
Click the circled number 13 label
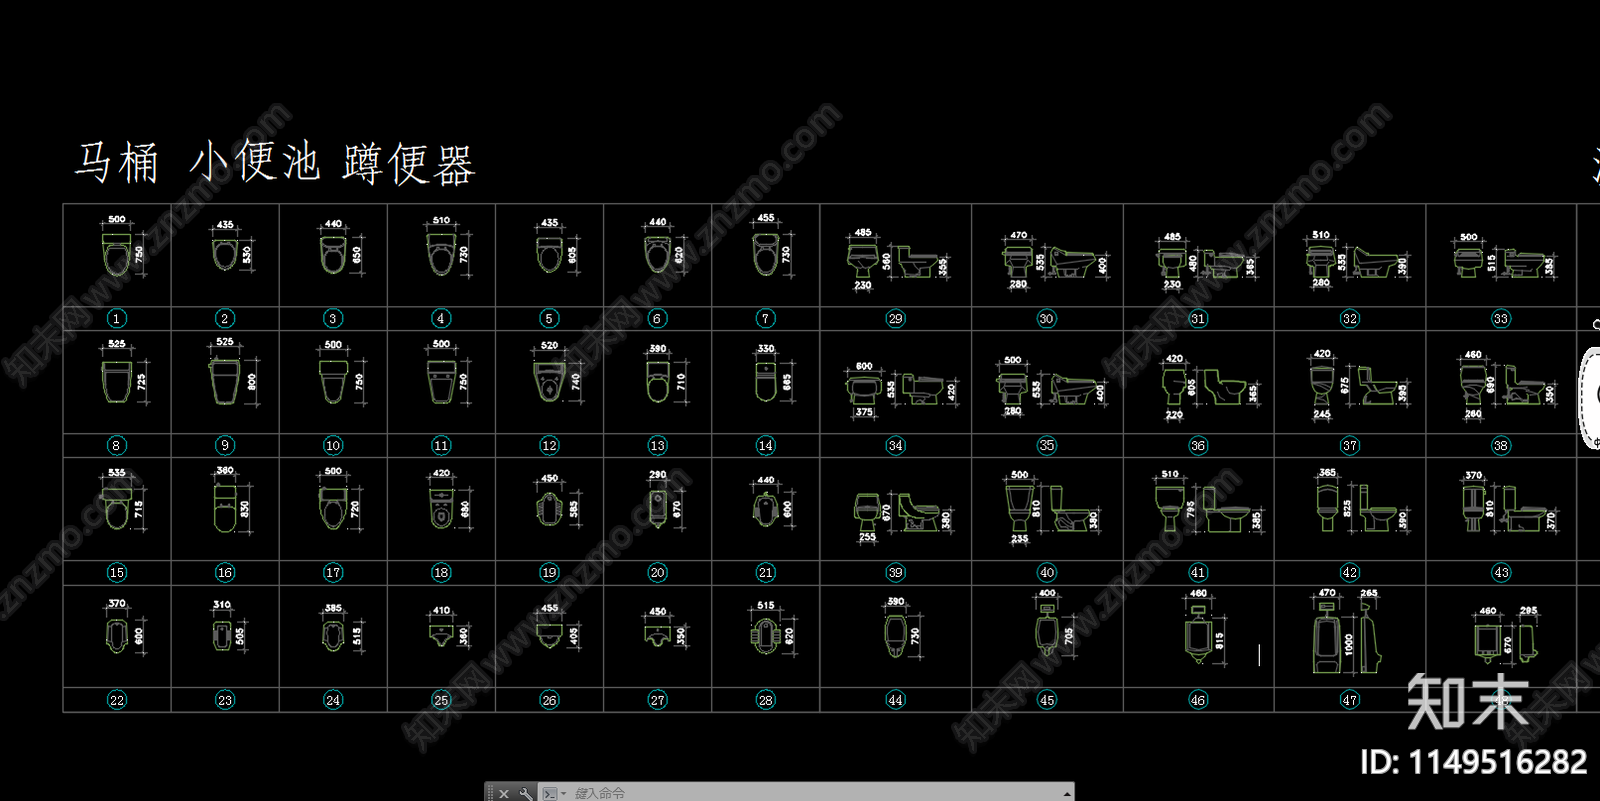(657, 445)
